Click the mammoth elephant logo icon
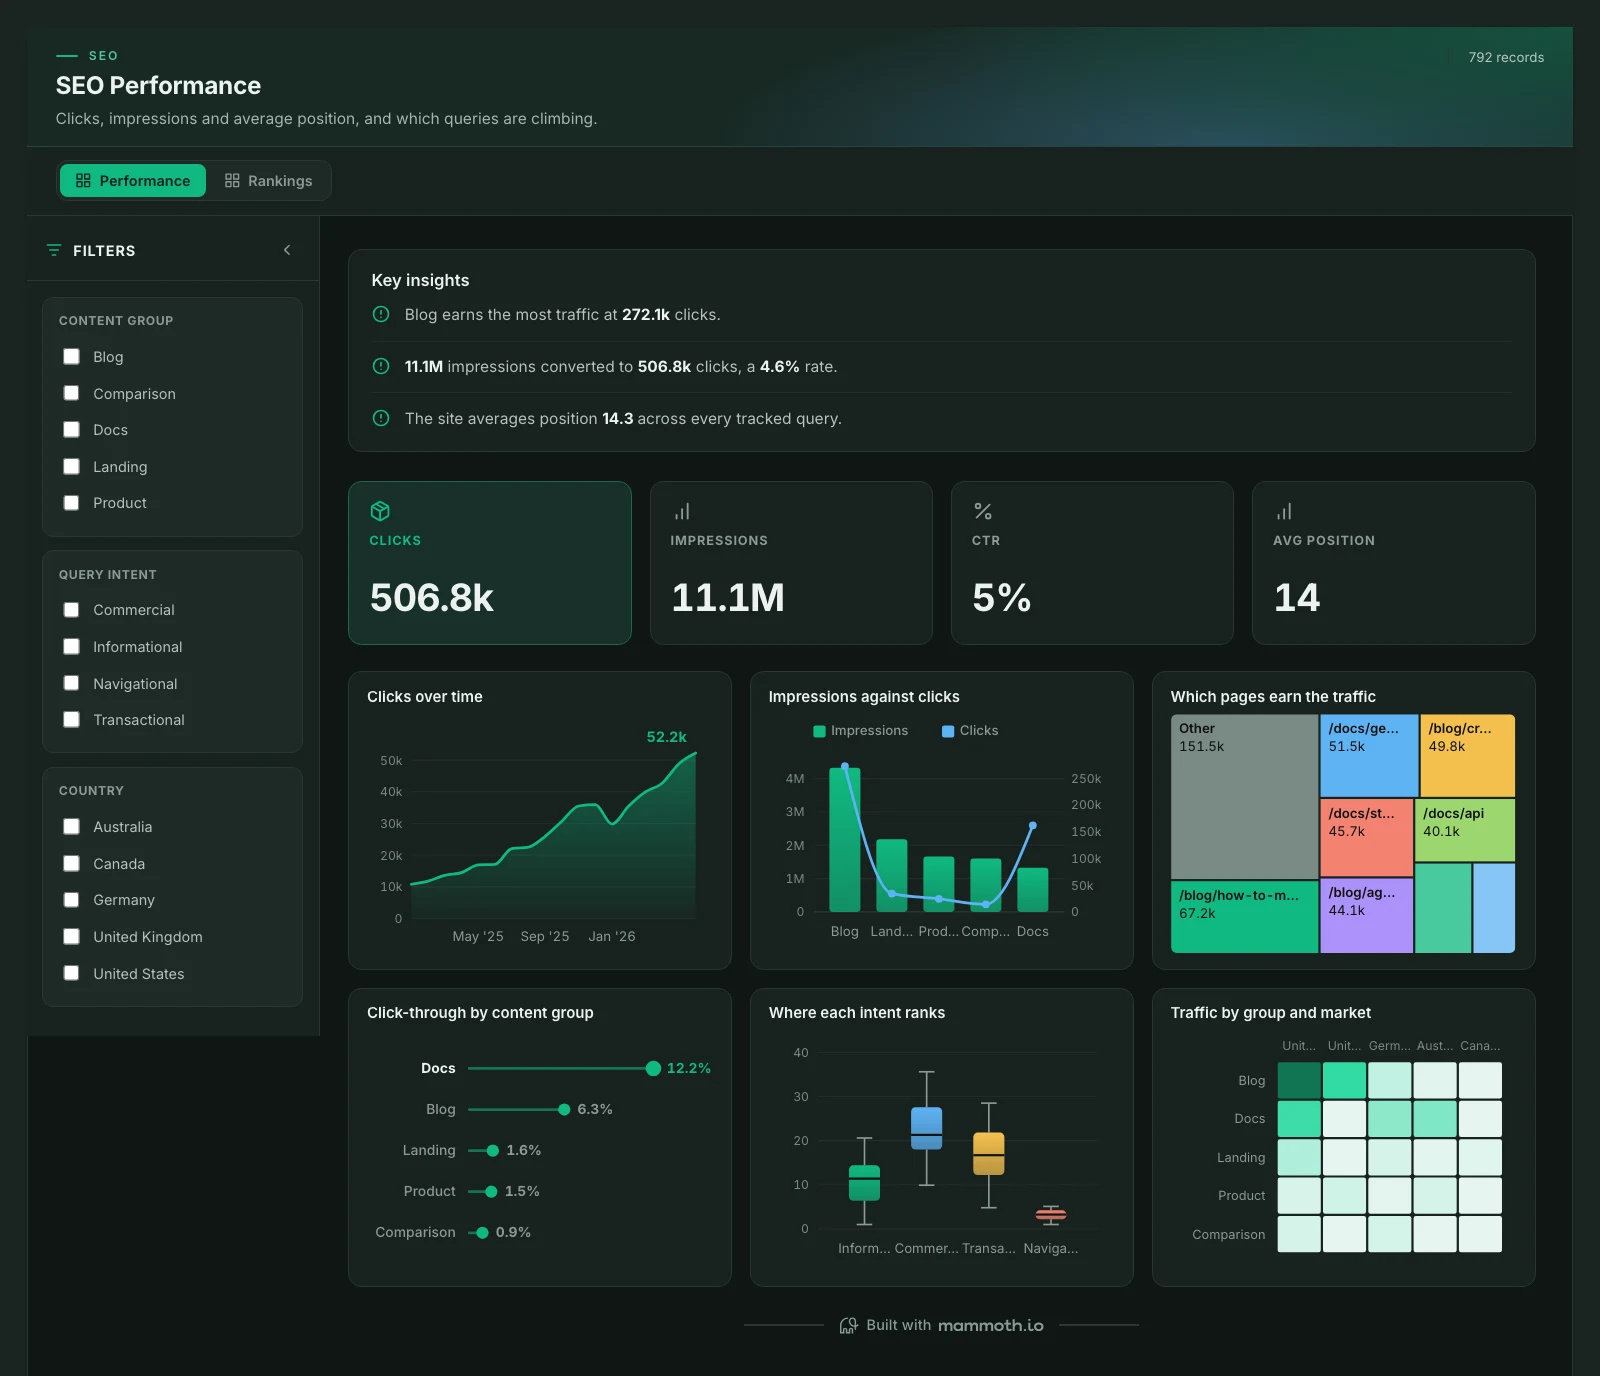1600x1376 pixels. [848, 1326]
